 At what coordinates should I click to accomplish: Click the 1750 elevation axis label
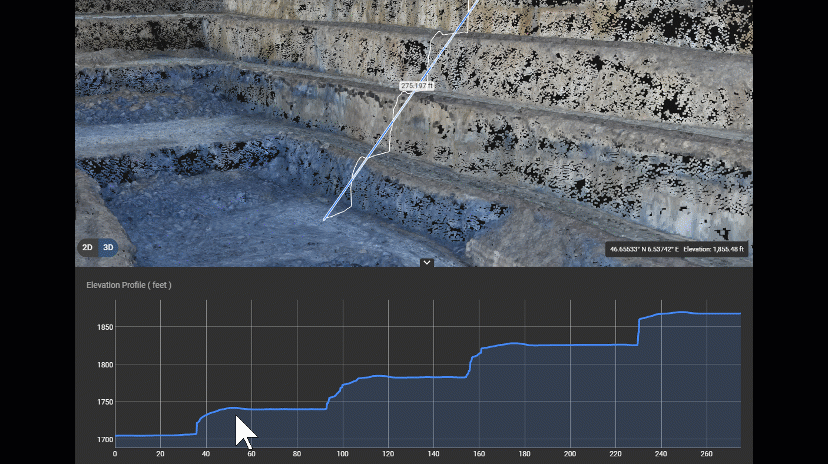[x=105, y=402]
